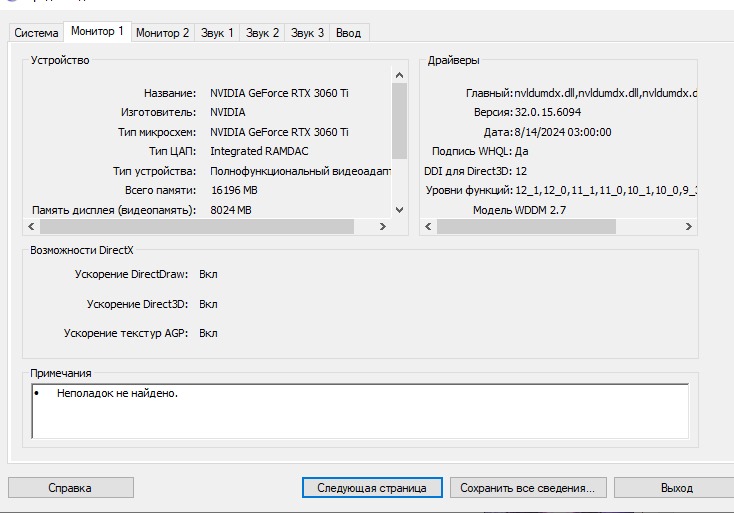Screen dimensions: 734x513
Task: Open the Звук 1 tab
Action: point(217,33)
